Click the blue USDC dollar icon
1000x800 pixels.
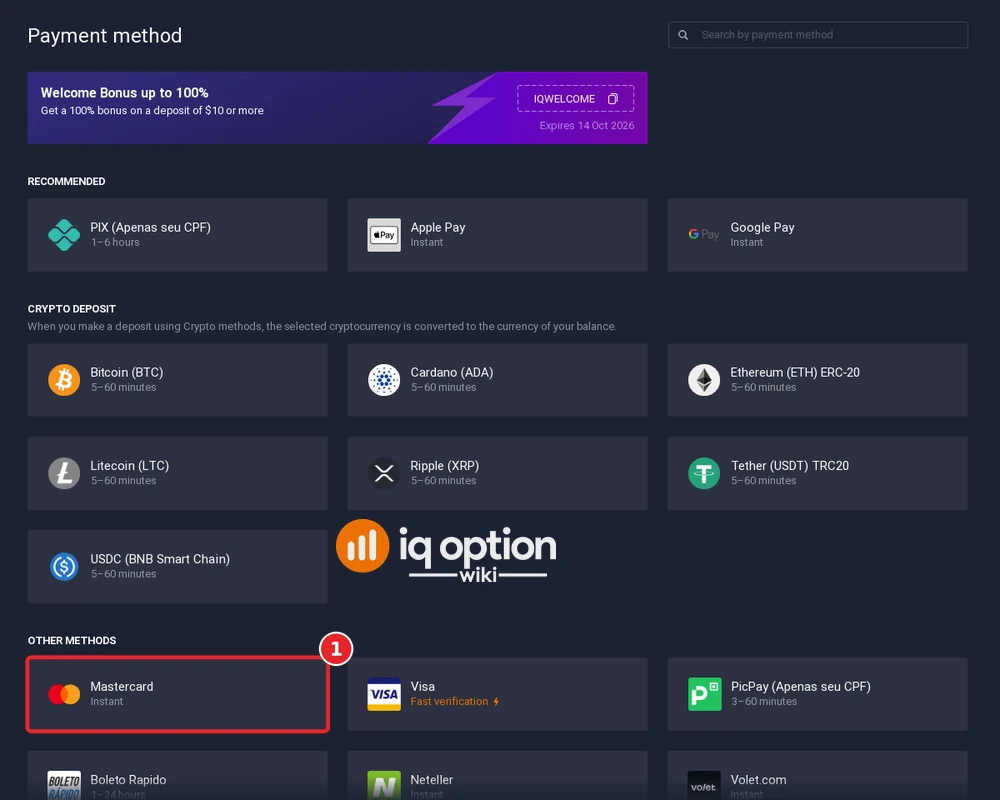(64, 567)
